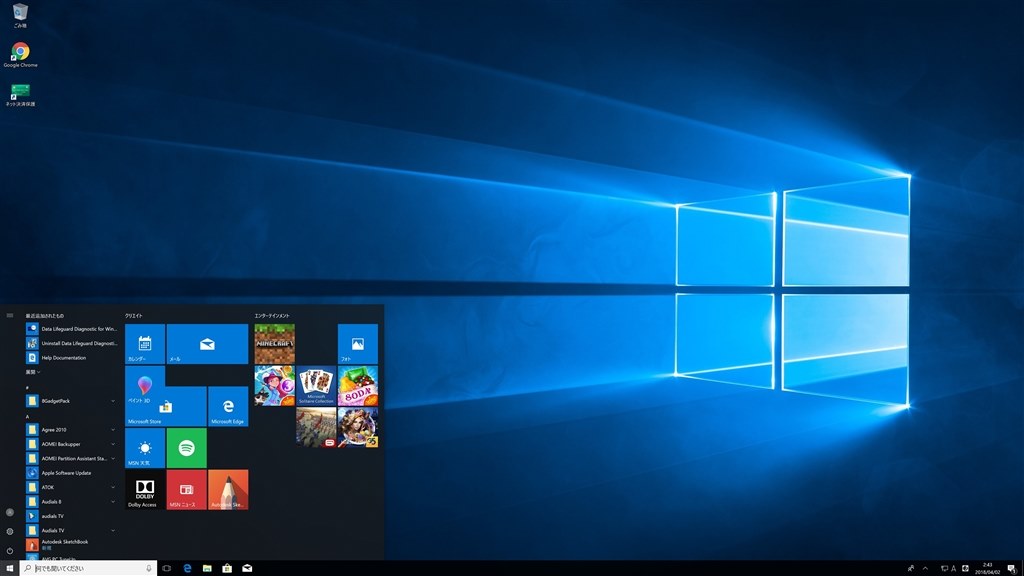This screenshot has height=576, width=1024.
Task: Open Data Lifeguard Diagnostic for Windows
Action: (71, 329)
